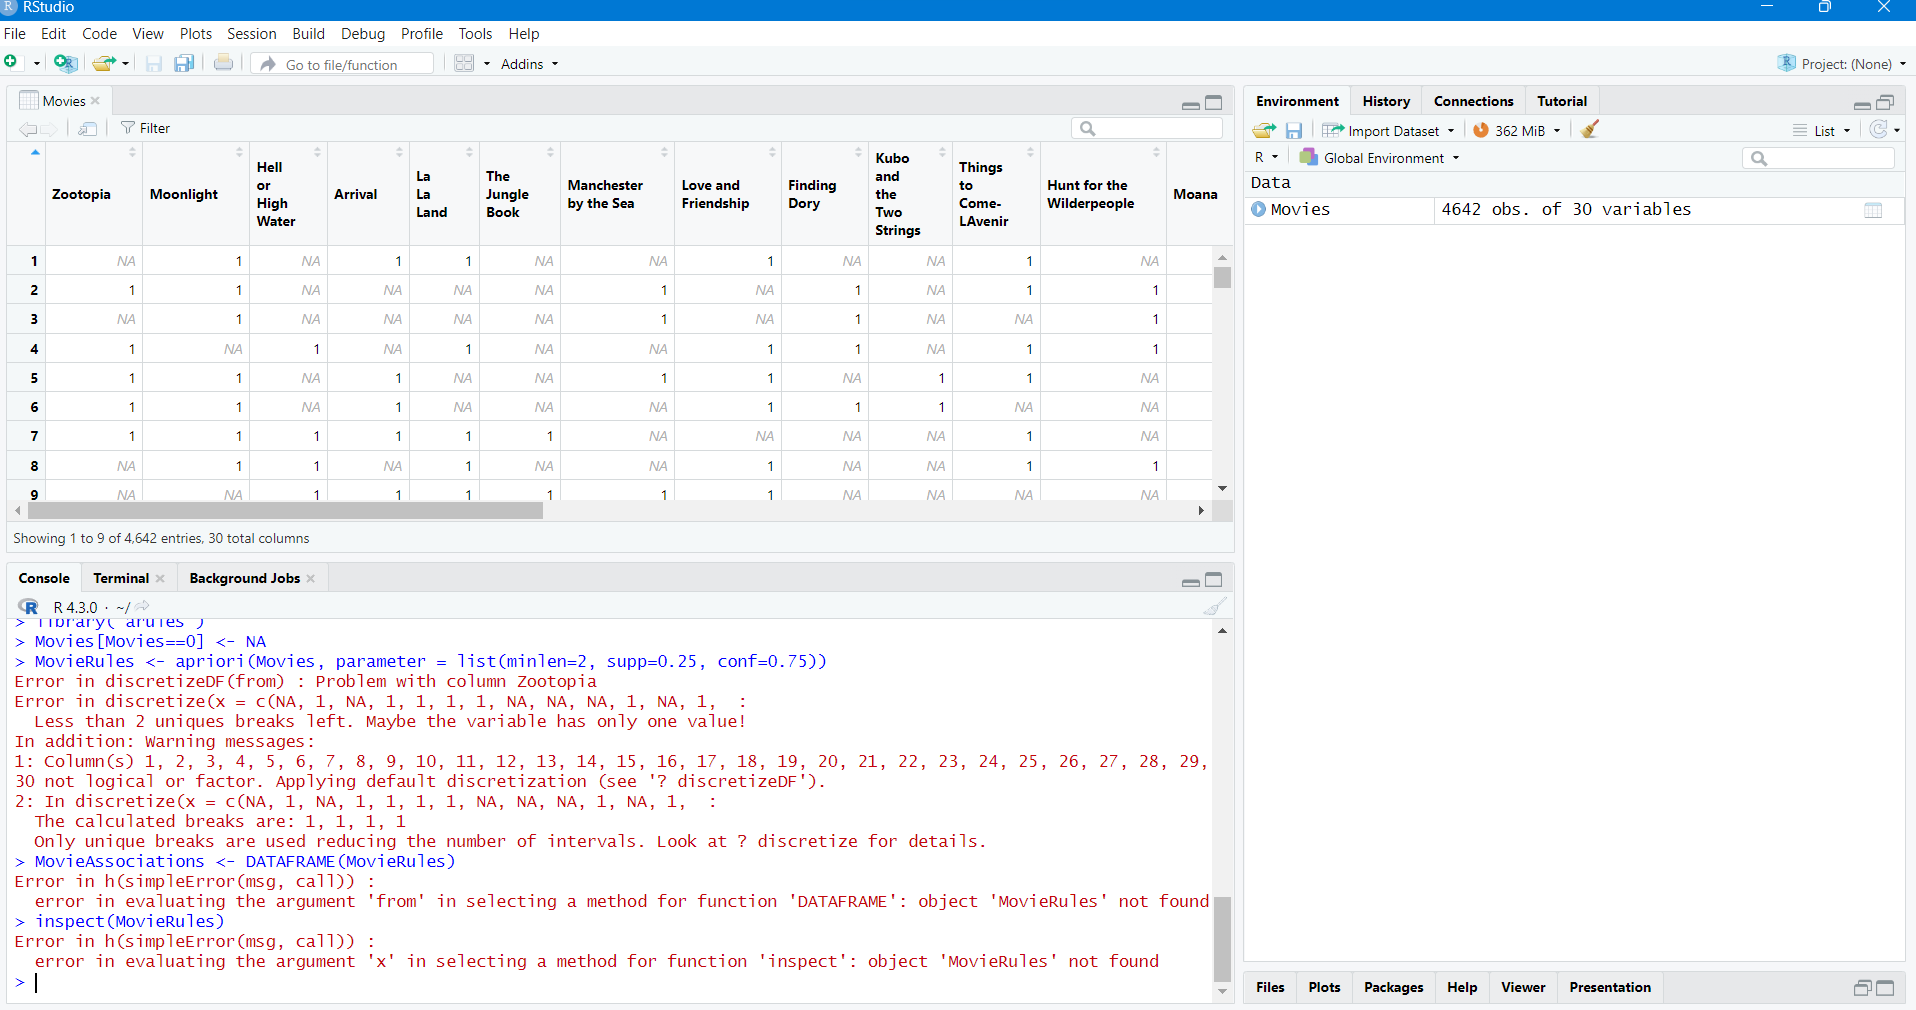Screen dimensions: 1916x1010
Task: Click the Open File folder icon
Action: click(103, 63)
